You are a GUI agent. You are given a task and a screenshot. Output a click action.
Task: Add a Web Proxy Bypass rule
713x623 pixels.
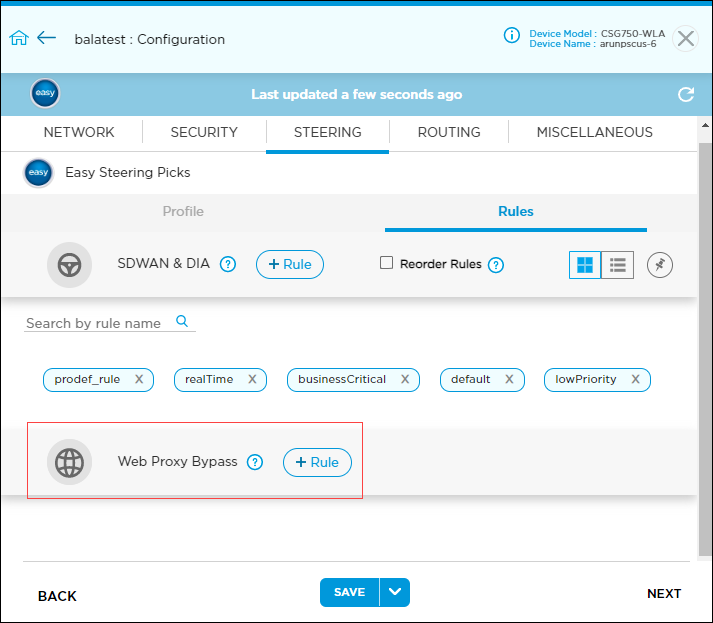pos(317,462)
